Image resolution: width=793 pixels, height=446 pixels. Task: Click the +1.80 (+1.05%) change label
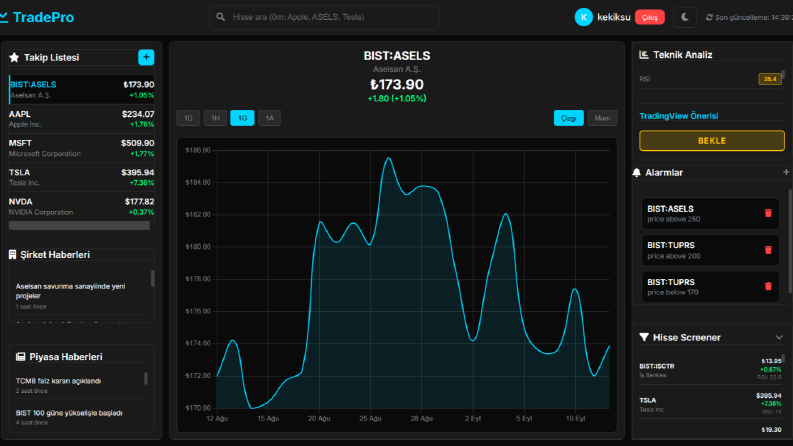[x=397, y=98]
